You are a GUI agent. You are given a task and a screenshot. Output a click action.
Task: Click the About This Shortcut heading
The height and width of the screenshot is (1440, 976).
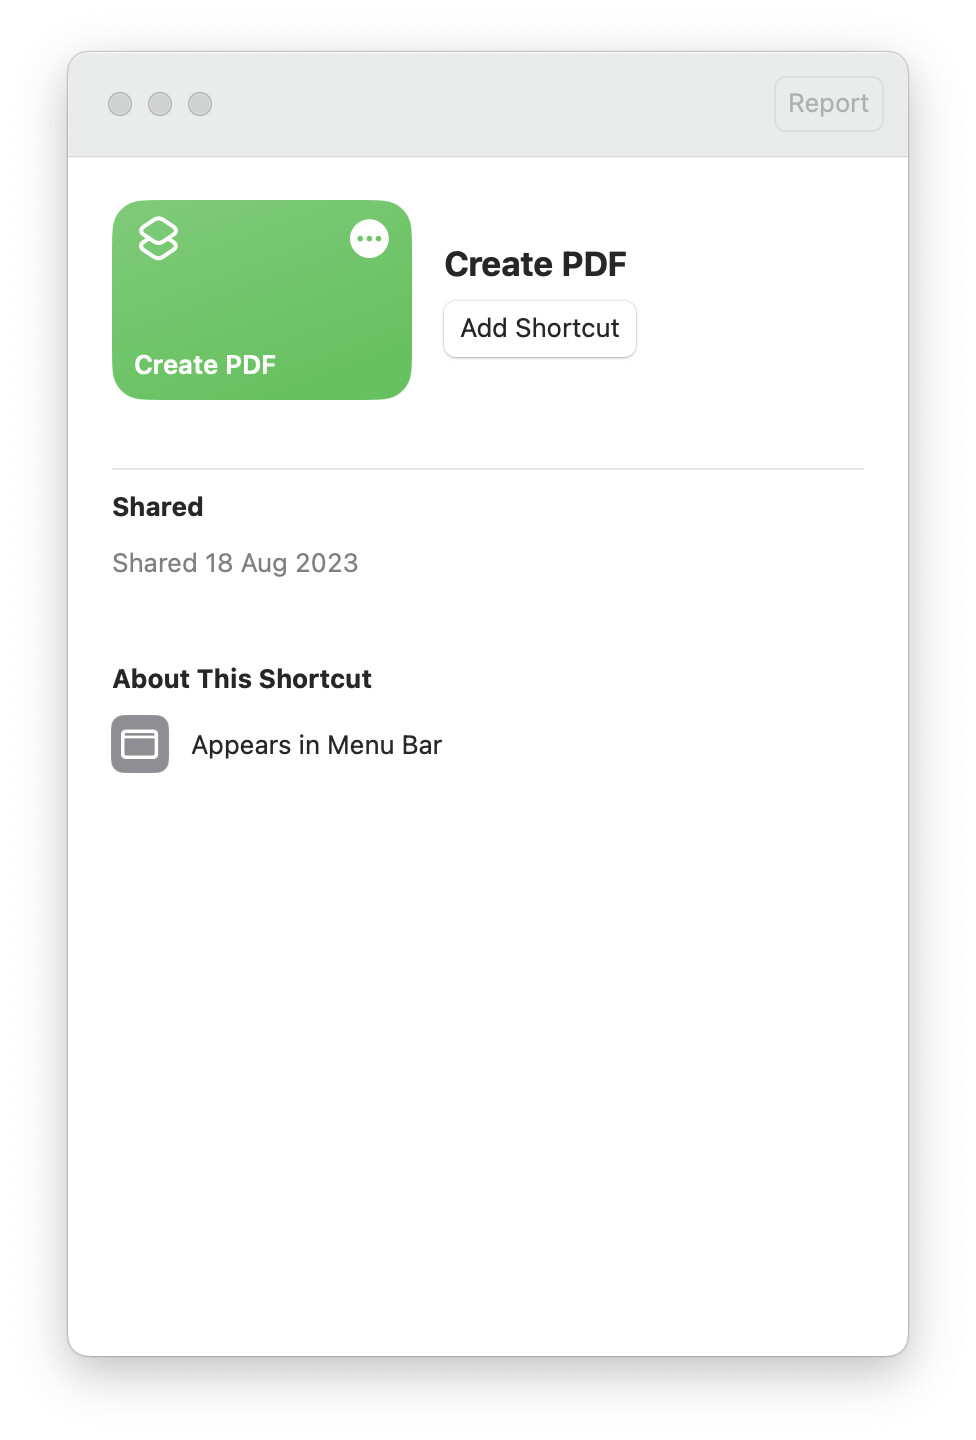[242, 679]
